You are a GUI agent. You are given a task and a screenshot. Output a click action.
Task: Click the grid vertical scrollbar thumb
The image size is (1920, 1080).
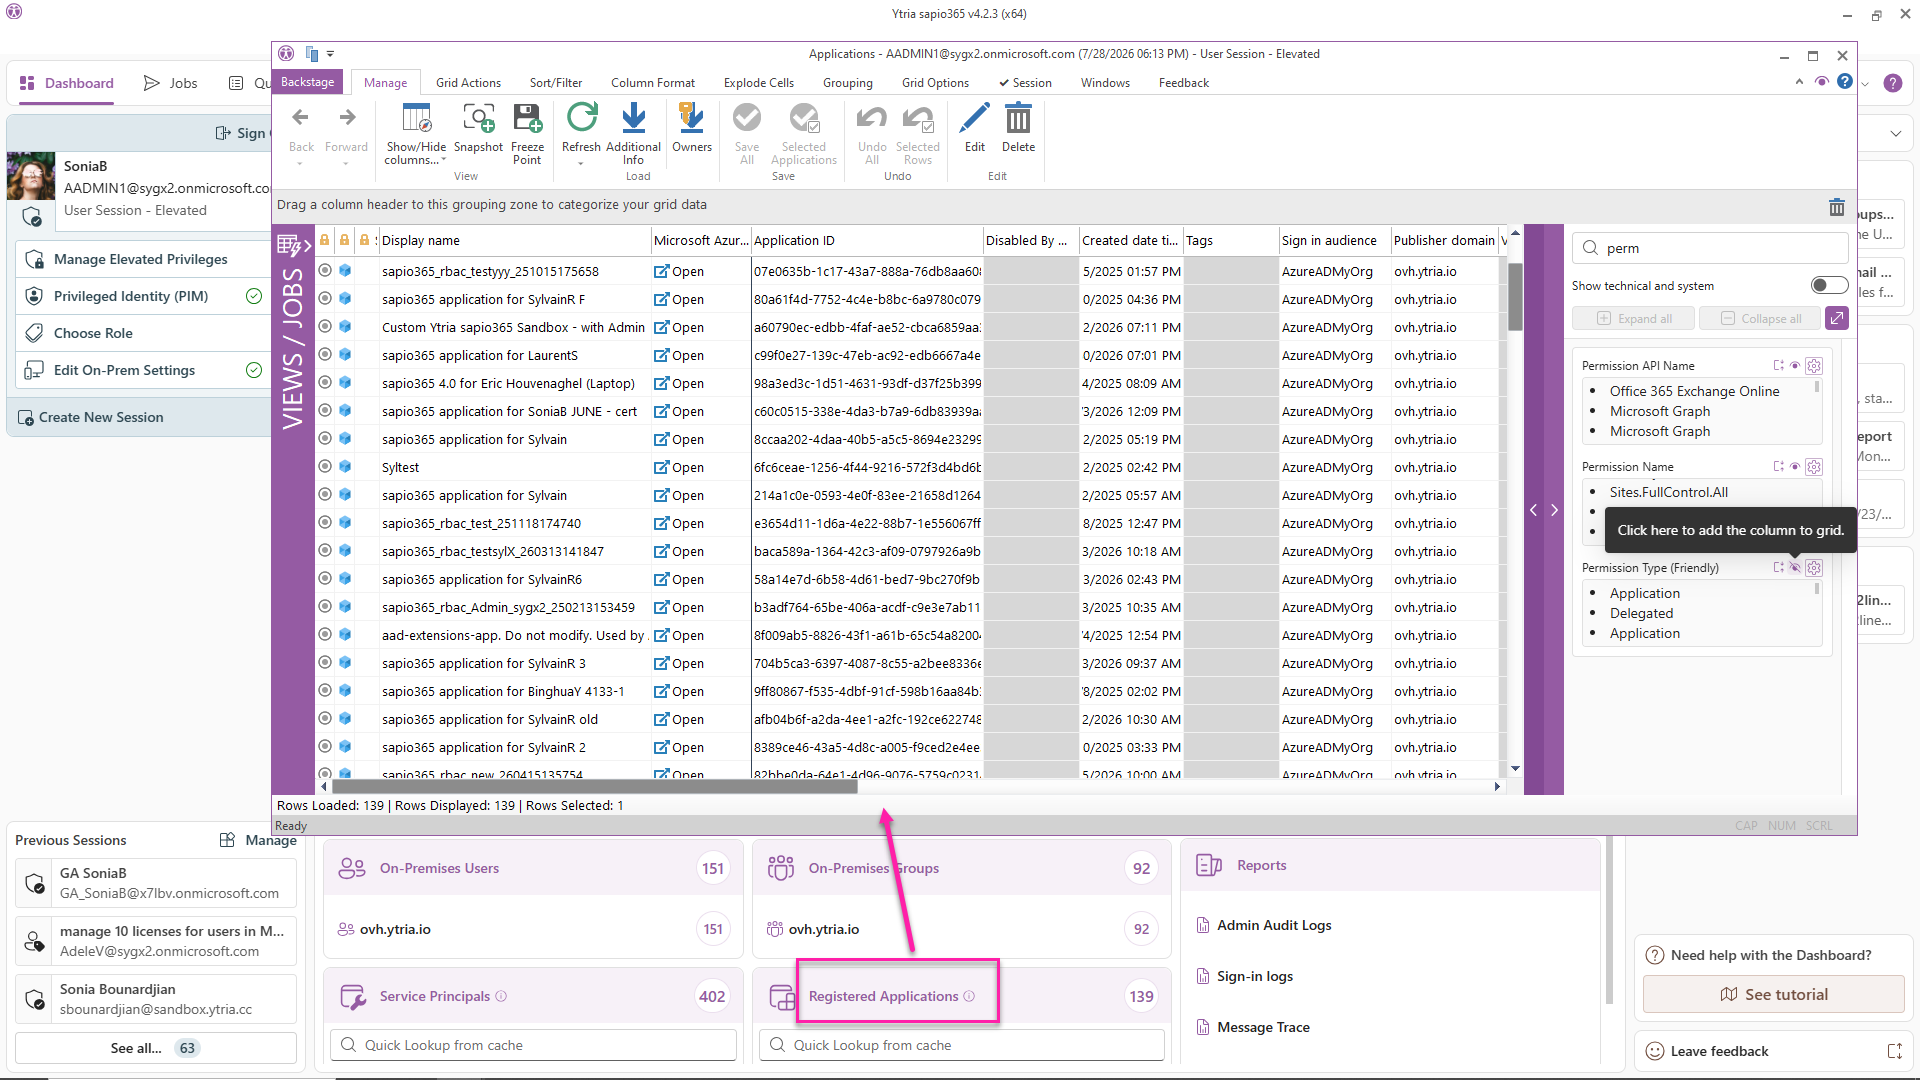pos(1515,296)
